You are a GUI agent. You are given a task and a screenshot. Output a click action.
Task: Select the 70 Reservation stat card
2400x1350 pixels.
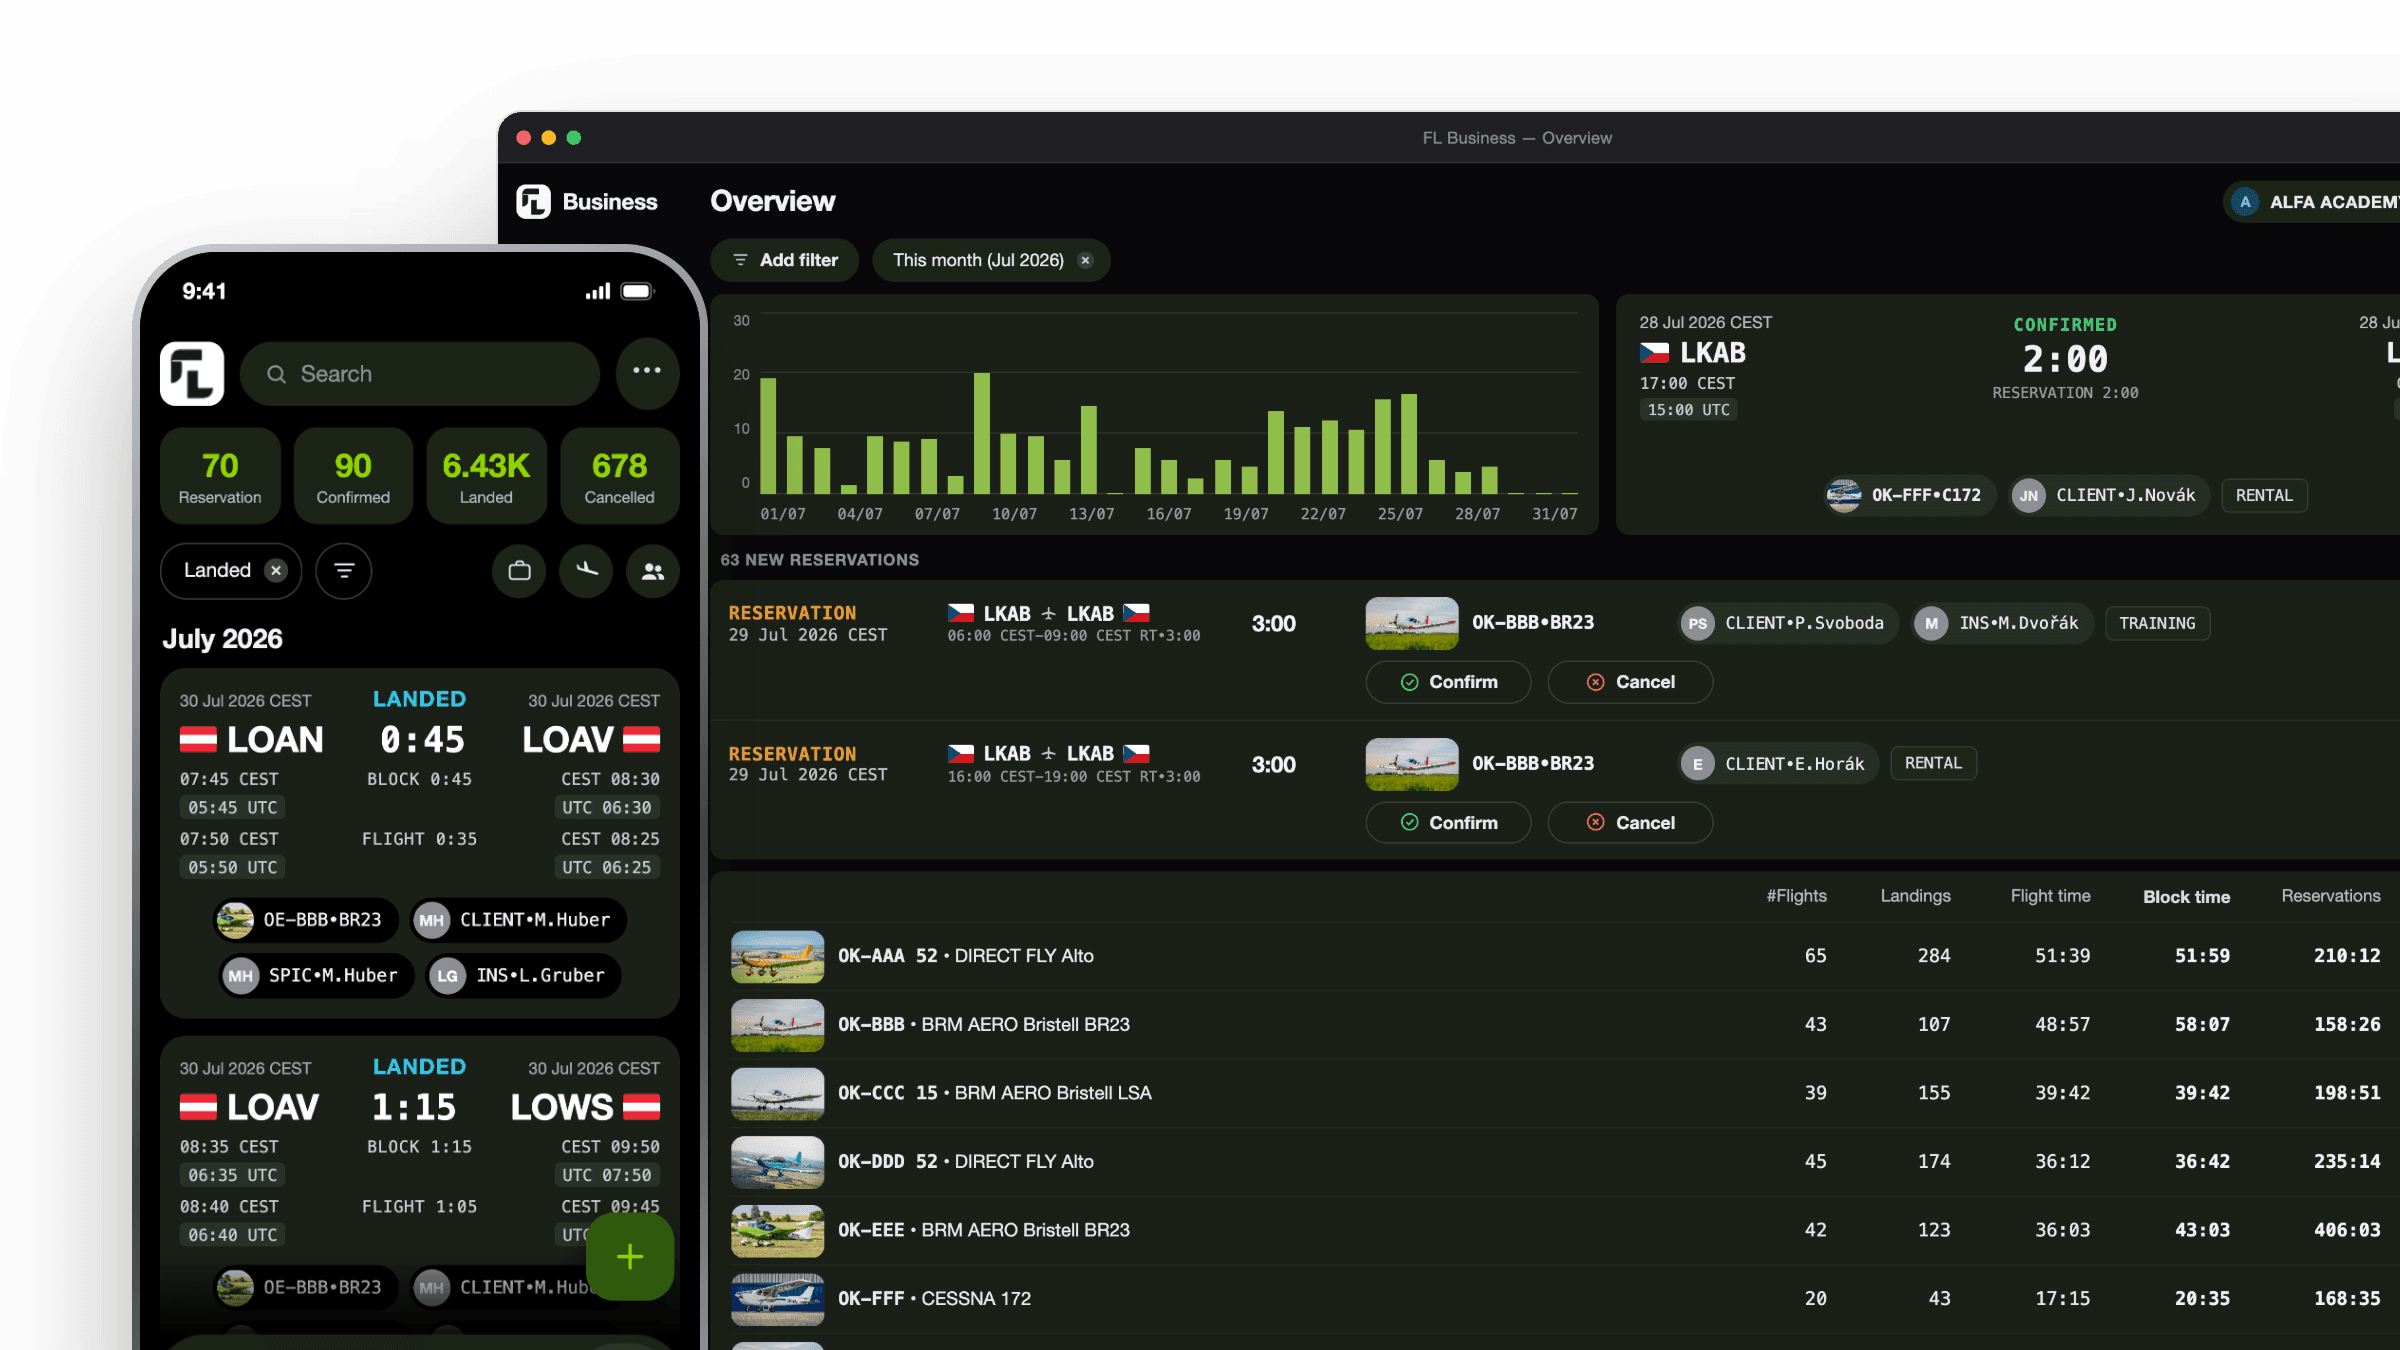coord(220,476)
